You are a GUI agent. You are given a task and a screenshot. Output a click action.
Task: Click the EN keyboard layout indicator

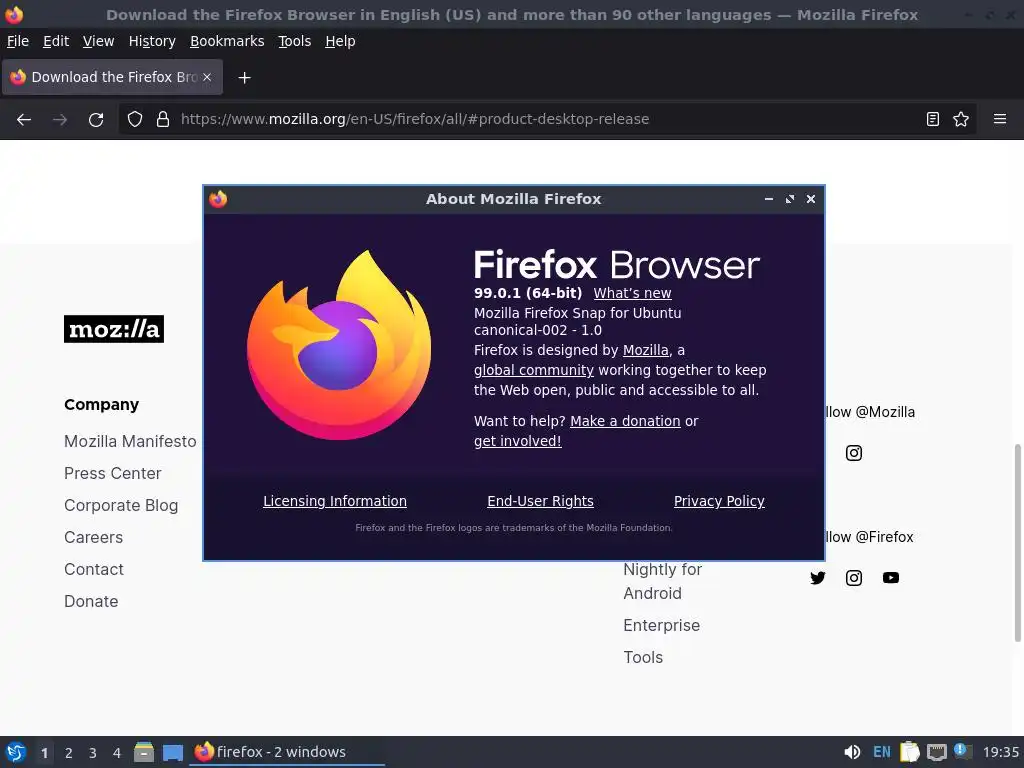click(x=882, y=752)
